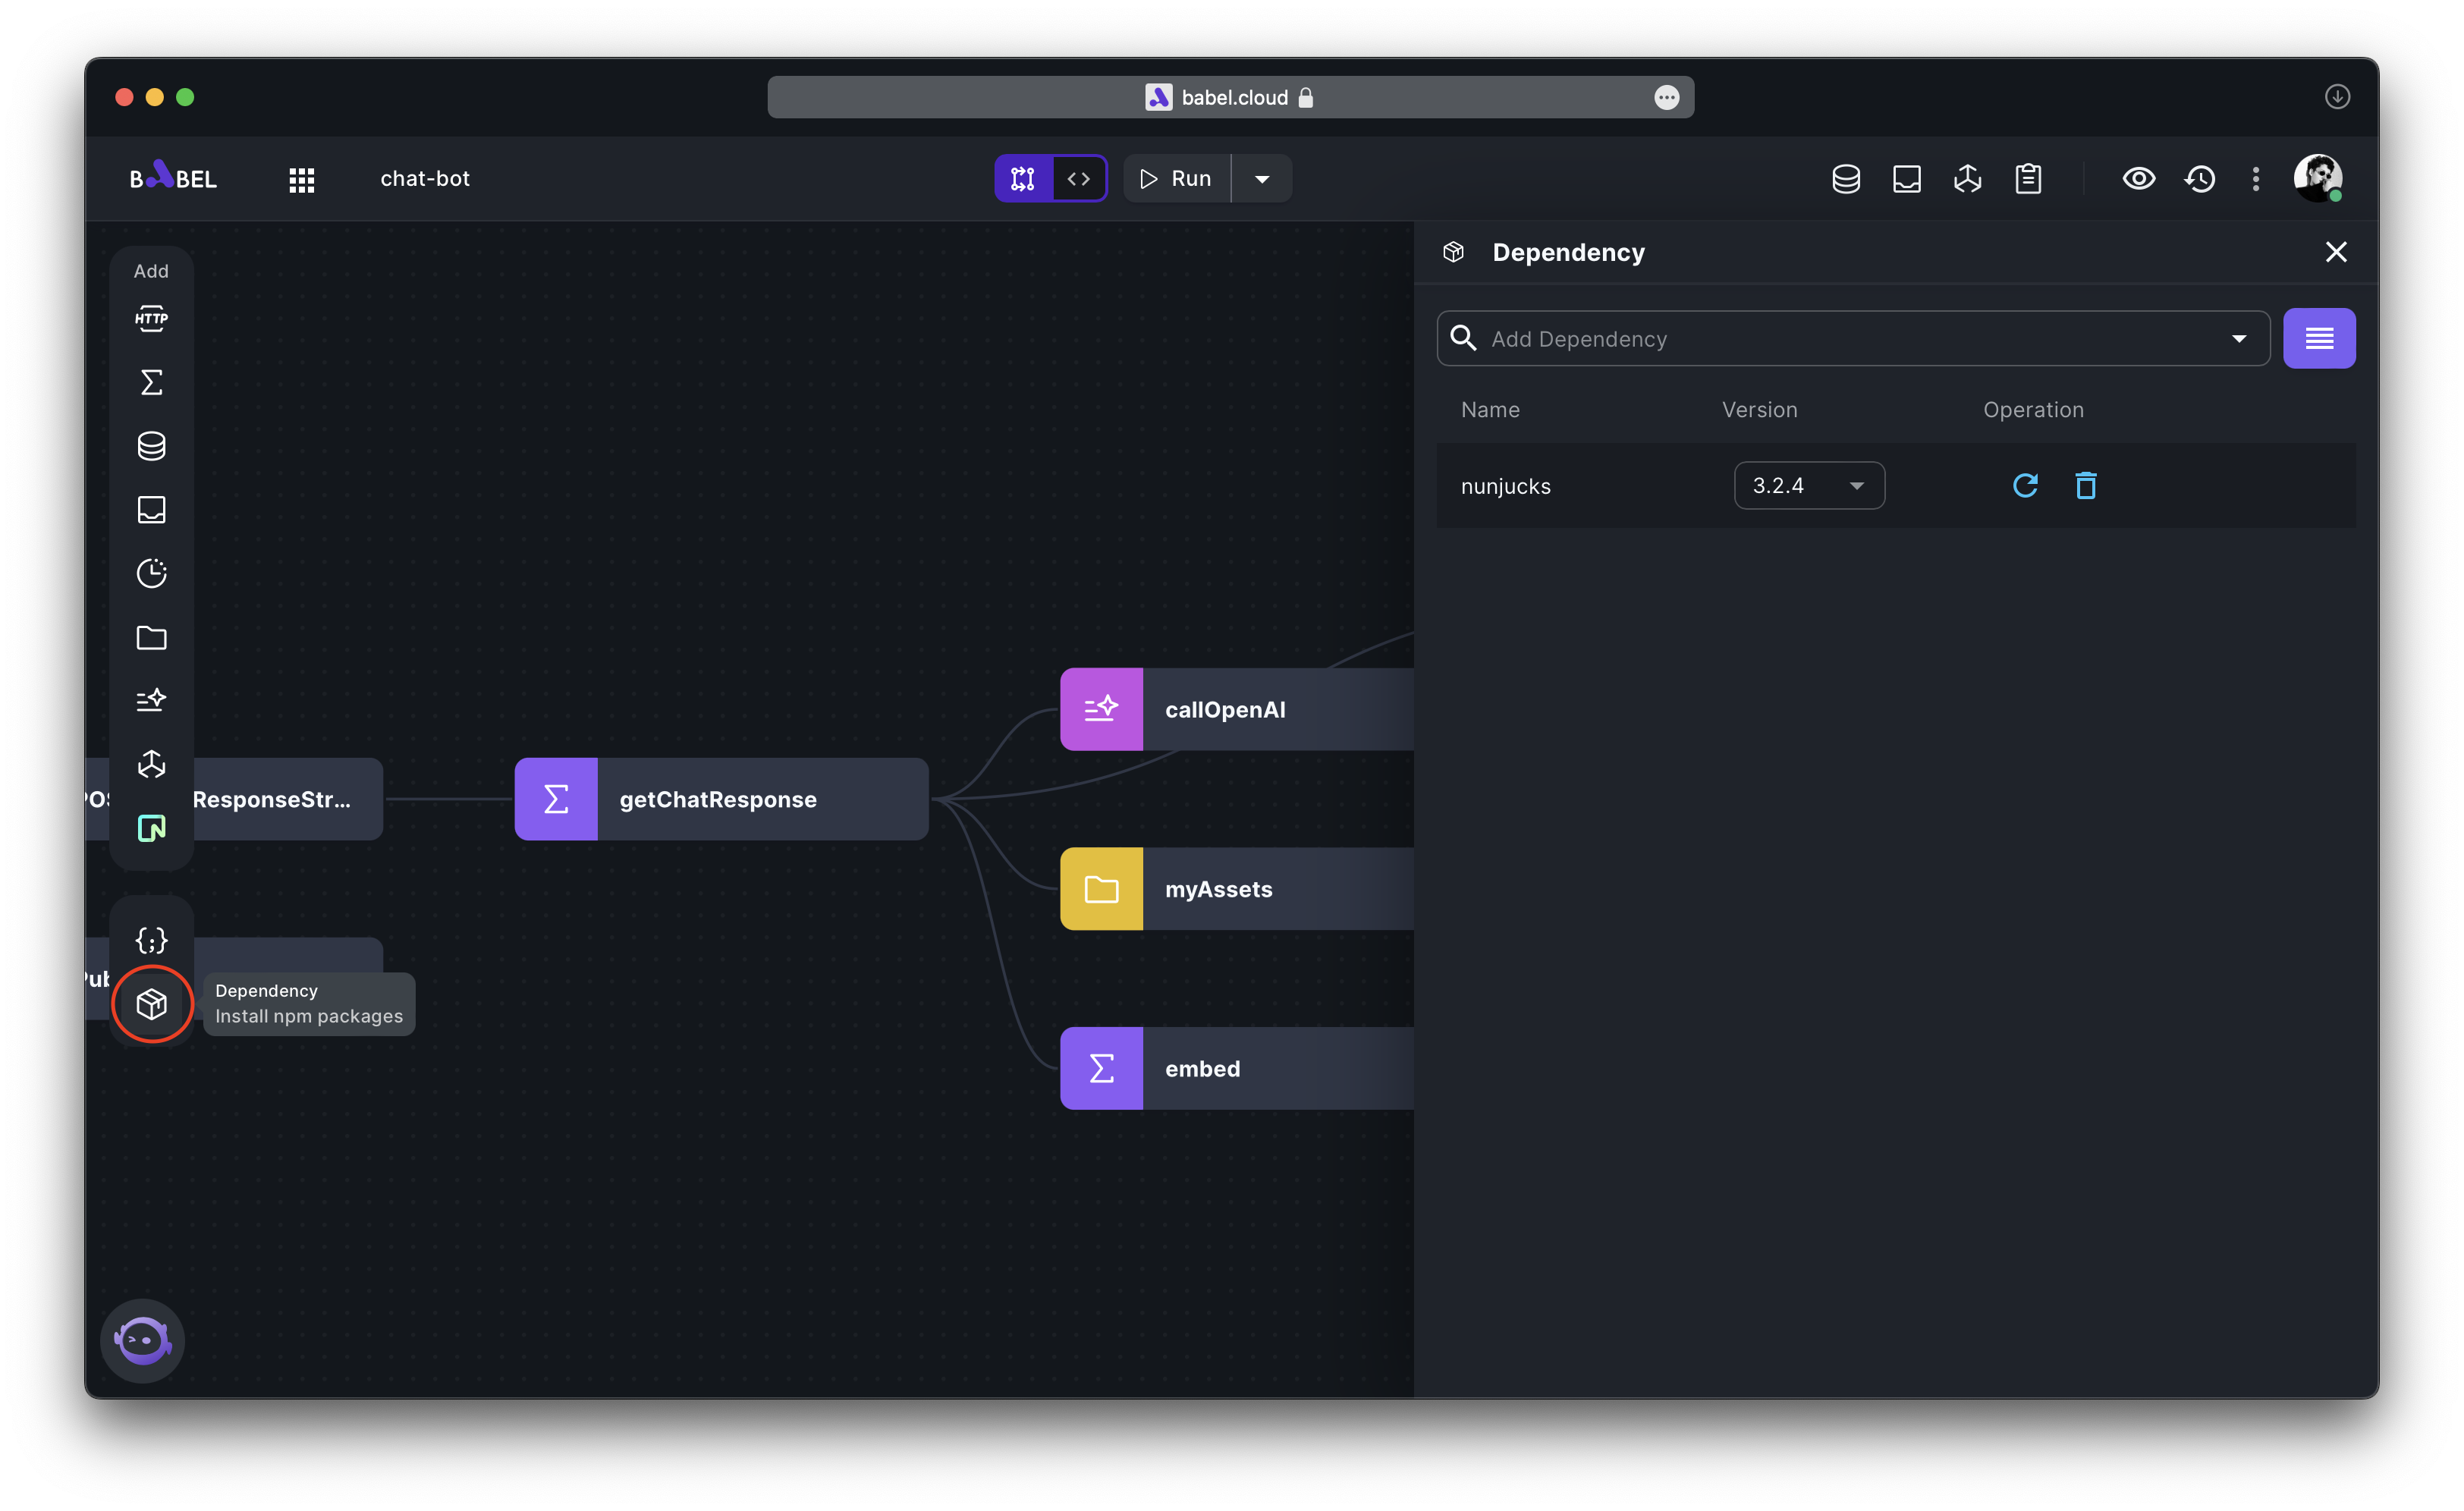Switch to visual graph view mode
Image resolution: width=2464 pixels, height=1511 pixels.
click(x=1023, y=179)
